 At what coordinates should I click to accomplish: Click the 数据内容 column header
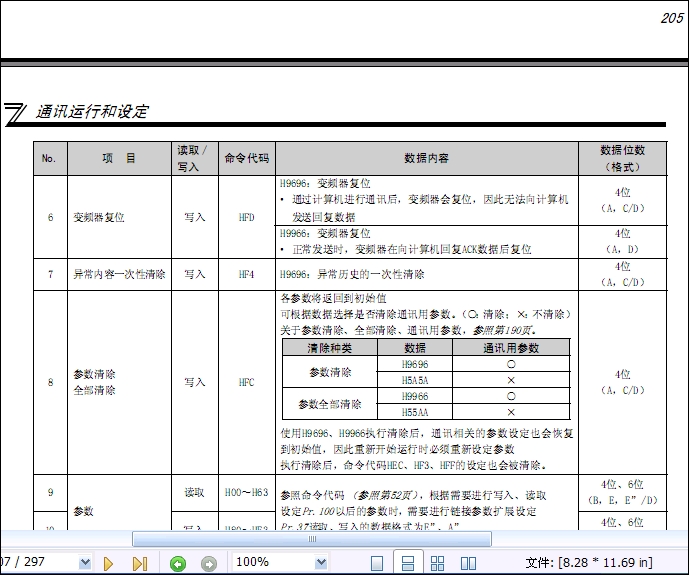click(x=426, y=158)
